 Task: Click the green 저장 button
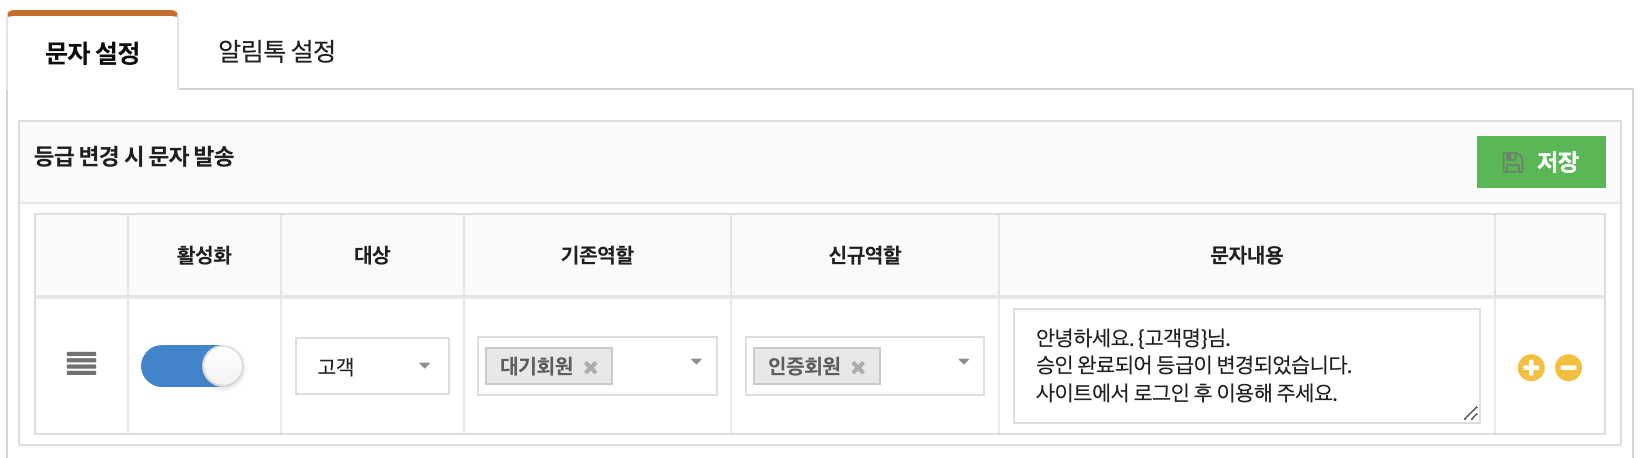click(1541, 162)
